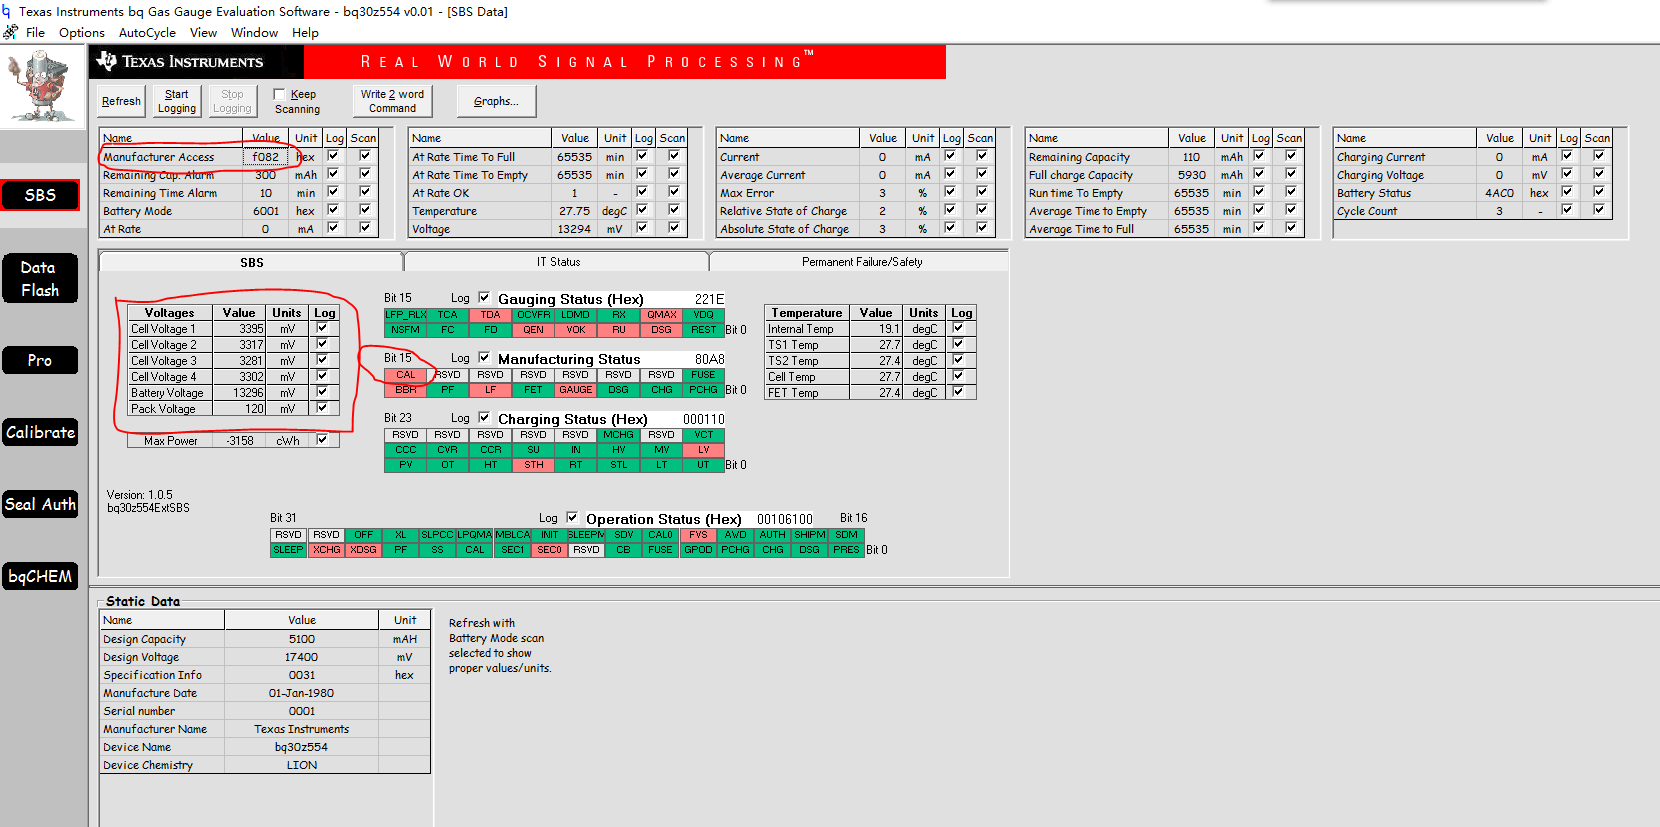Open the Help menu
Screen dimensions: 1660x827
(x=305, y=33)
